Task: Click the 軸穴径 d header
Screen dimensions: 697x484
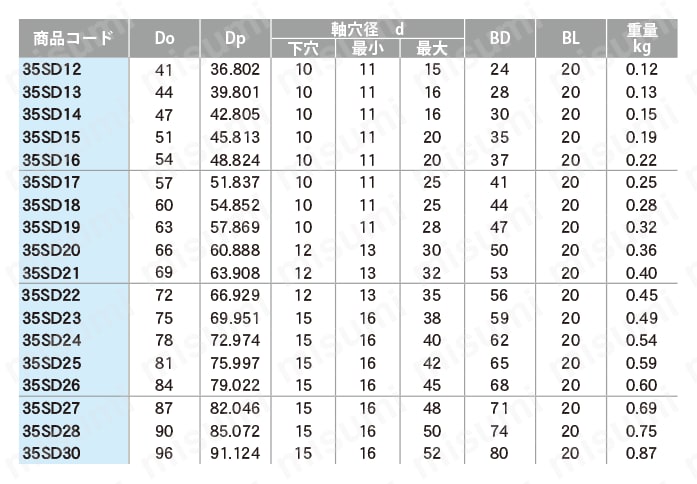Action: coord(368,29)
